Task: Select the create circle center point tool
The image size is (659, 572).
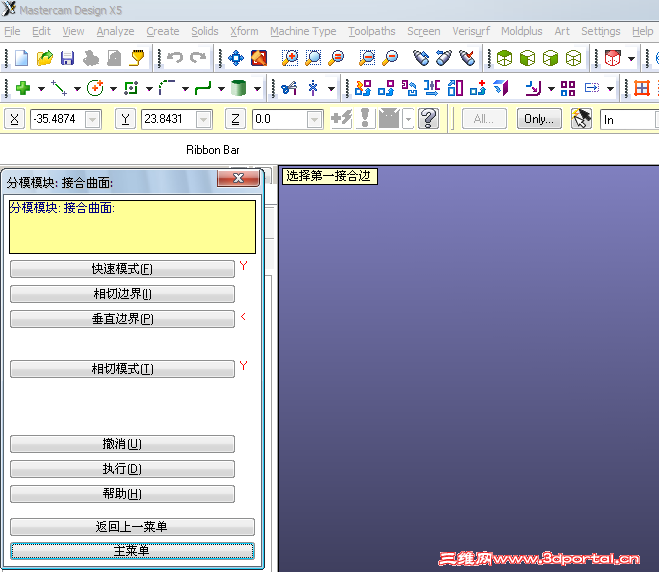Action: pos(95,88)
